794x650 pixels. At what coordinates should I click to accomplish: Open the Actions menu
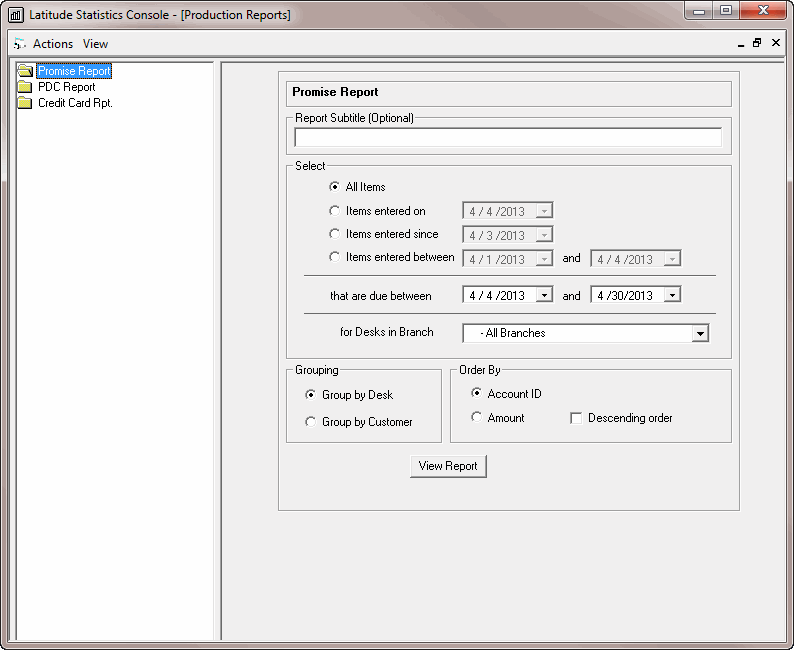[52, 44]
